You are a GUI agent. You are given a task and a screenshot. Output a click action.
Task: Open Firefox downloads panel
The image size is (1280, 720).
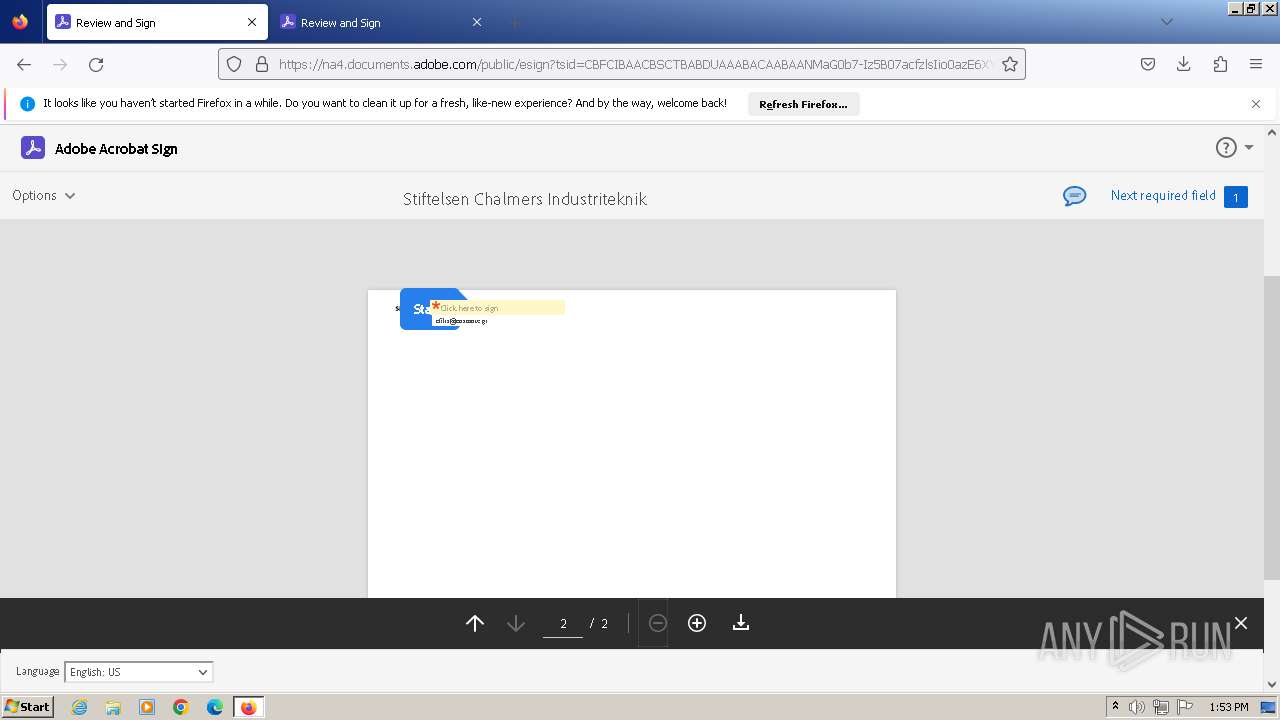point(1184,64)
